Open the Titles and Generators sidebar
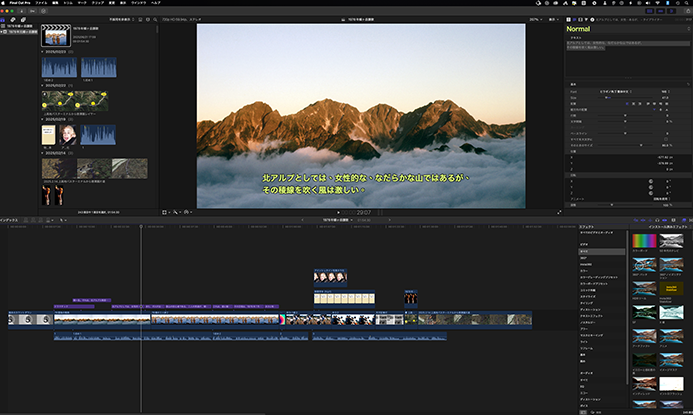 (x=23, y=19)
